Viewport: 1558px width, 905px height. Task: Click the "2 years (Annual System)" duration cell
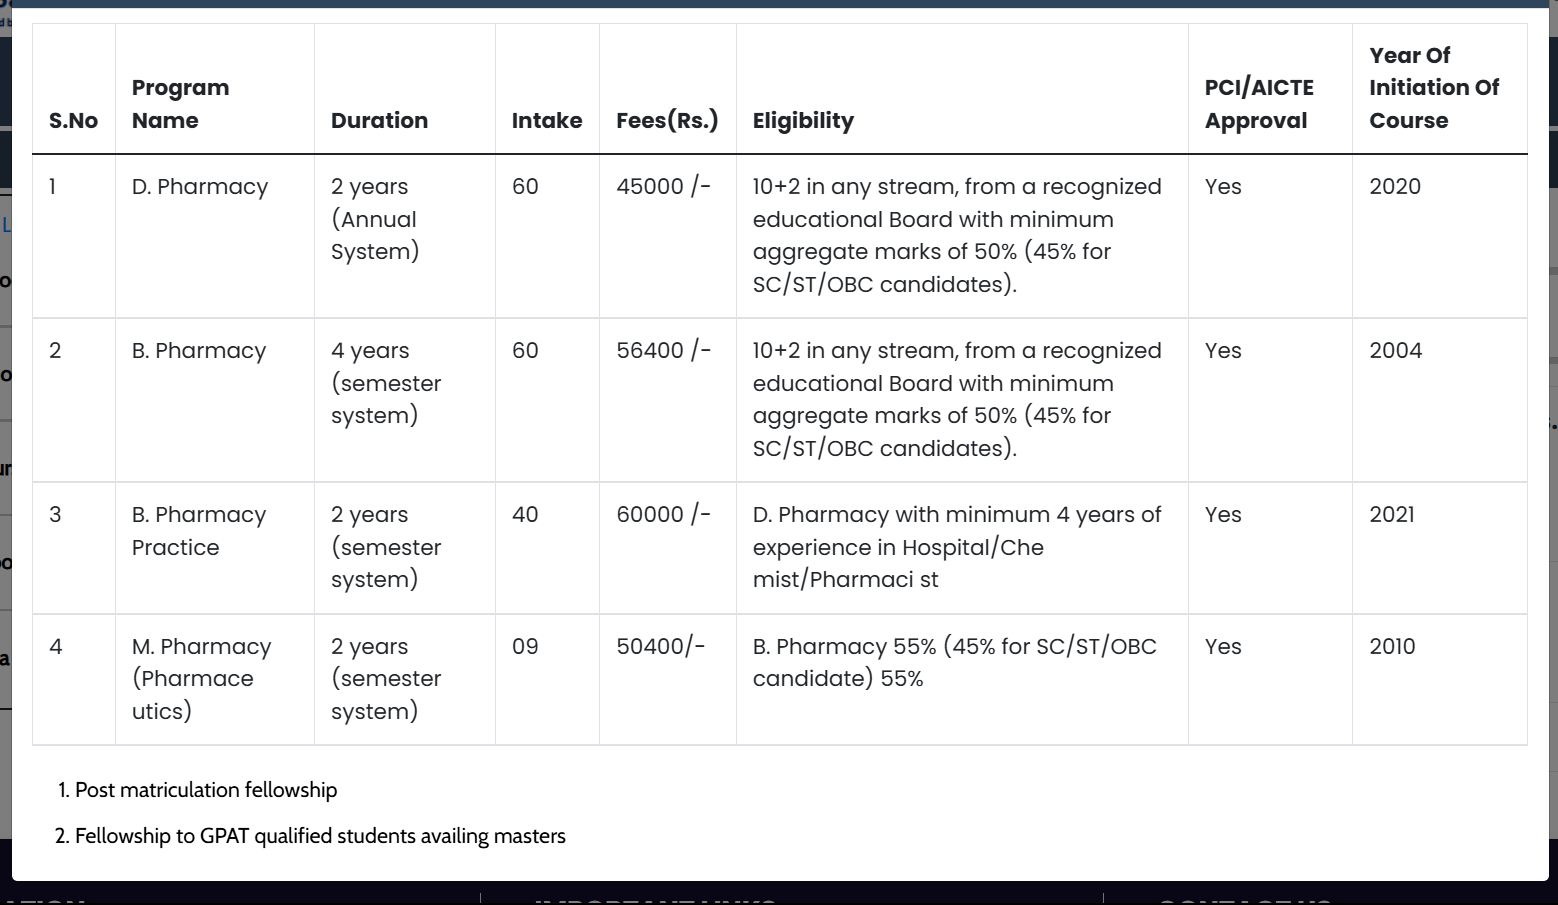[x=375, y=219]
